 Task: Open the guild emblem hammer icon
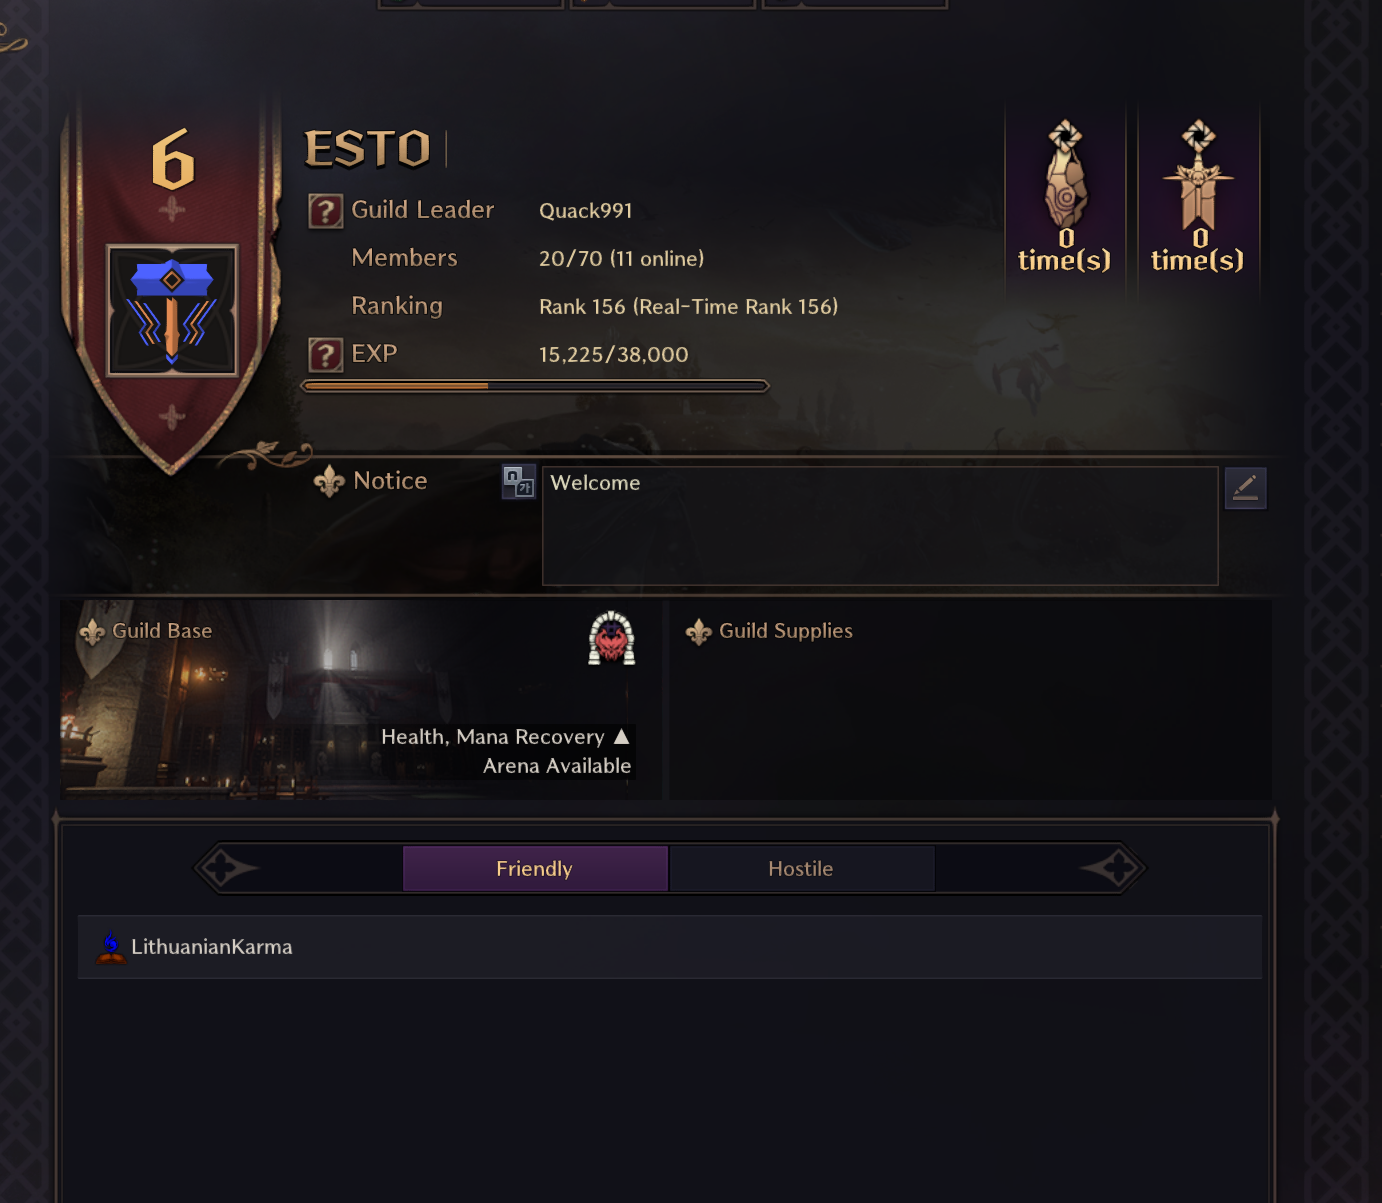pos(173,311)
